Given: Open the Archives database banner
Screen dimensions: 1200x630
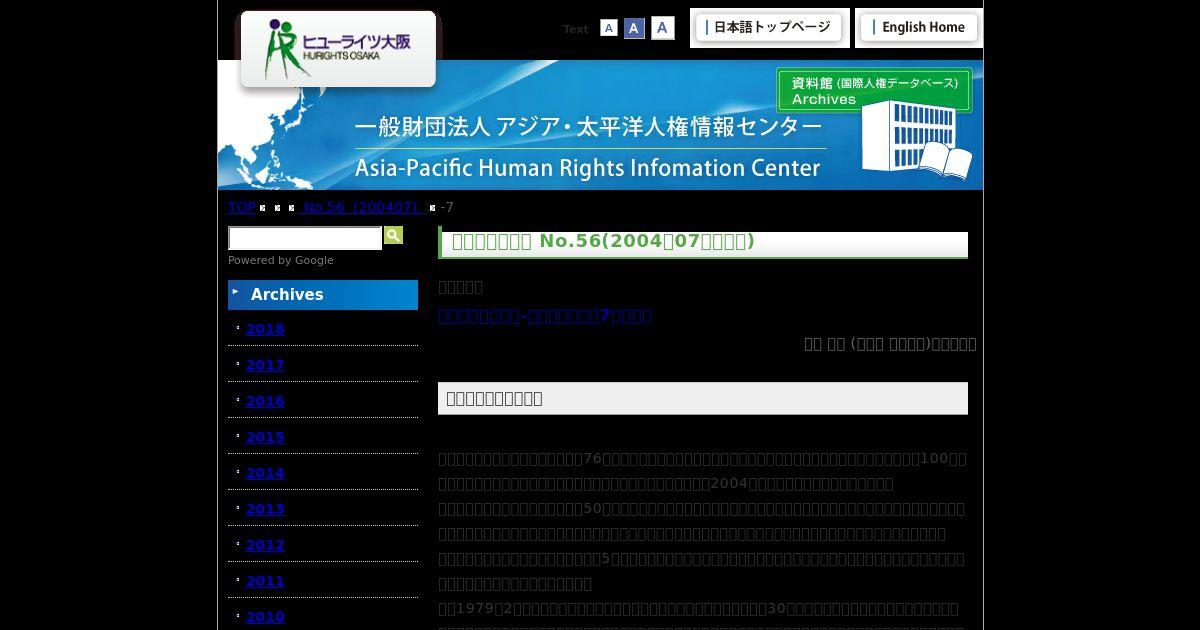Looking at the screenshot, I should (x=874, y=90).
